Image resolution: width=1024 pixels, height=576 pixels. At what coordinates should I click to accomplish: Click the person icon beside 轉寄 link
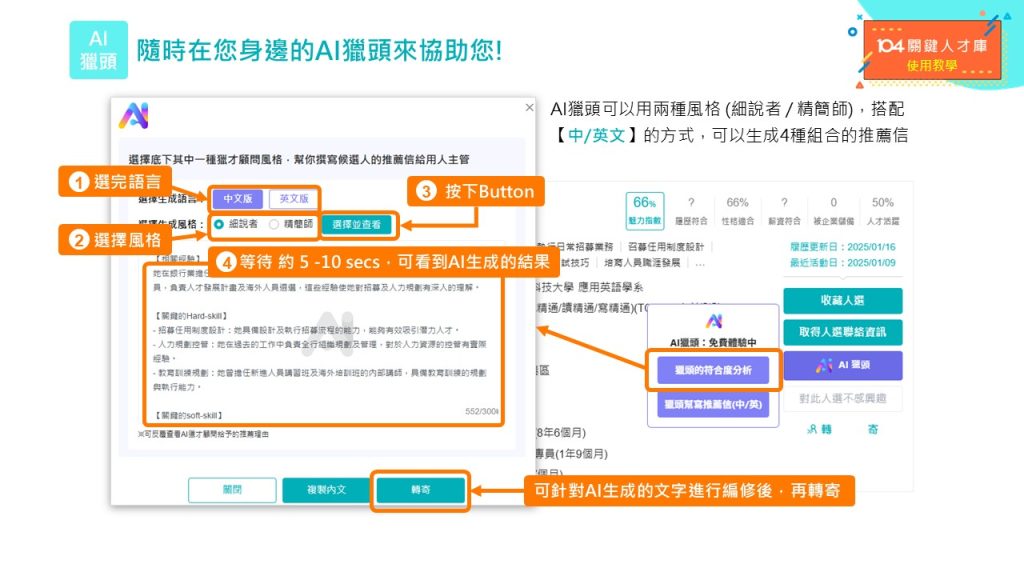click(x=811, y=429)
